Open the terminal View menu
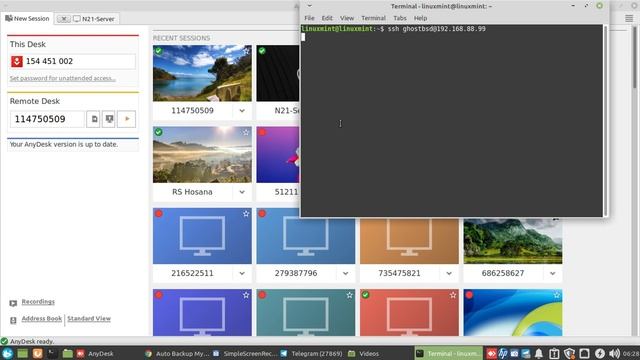 click(x=347, y=18)
